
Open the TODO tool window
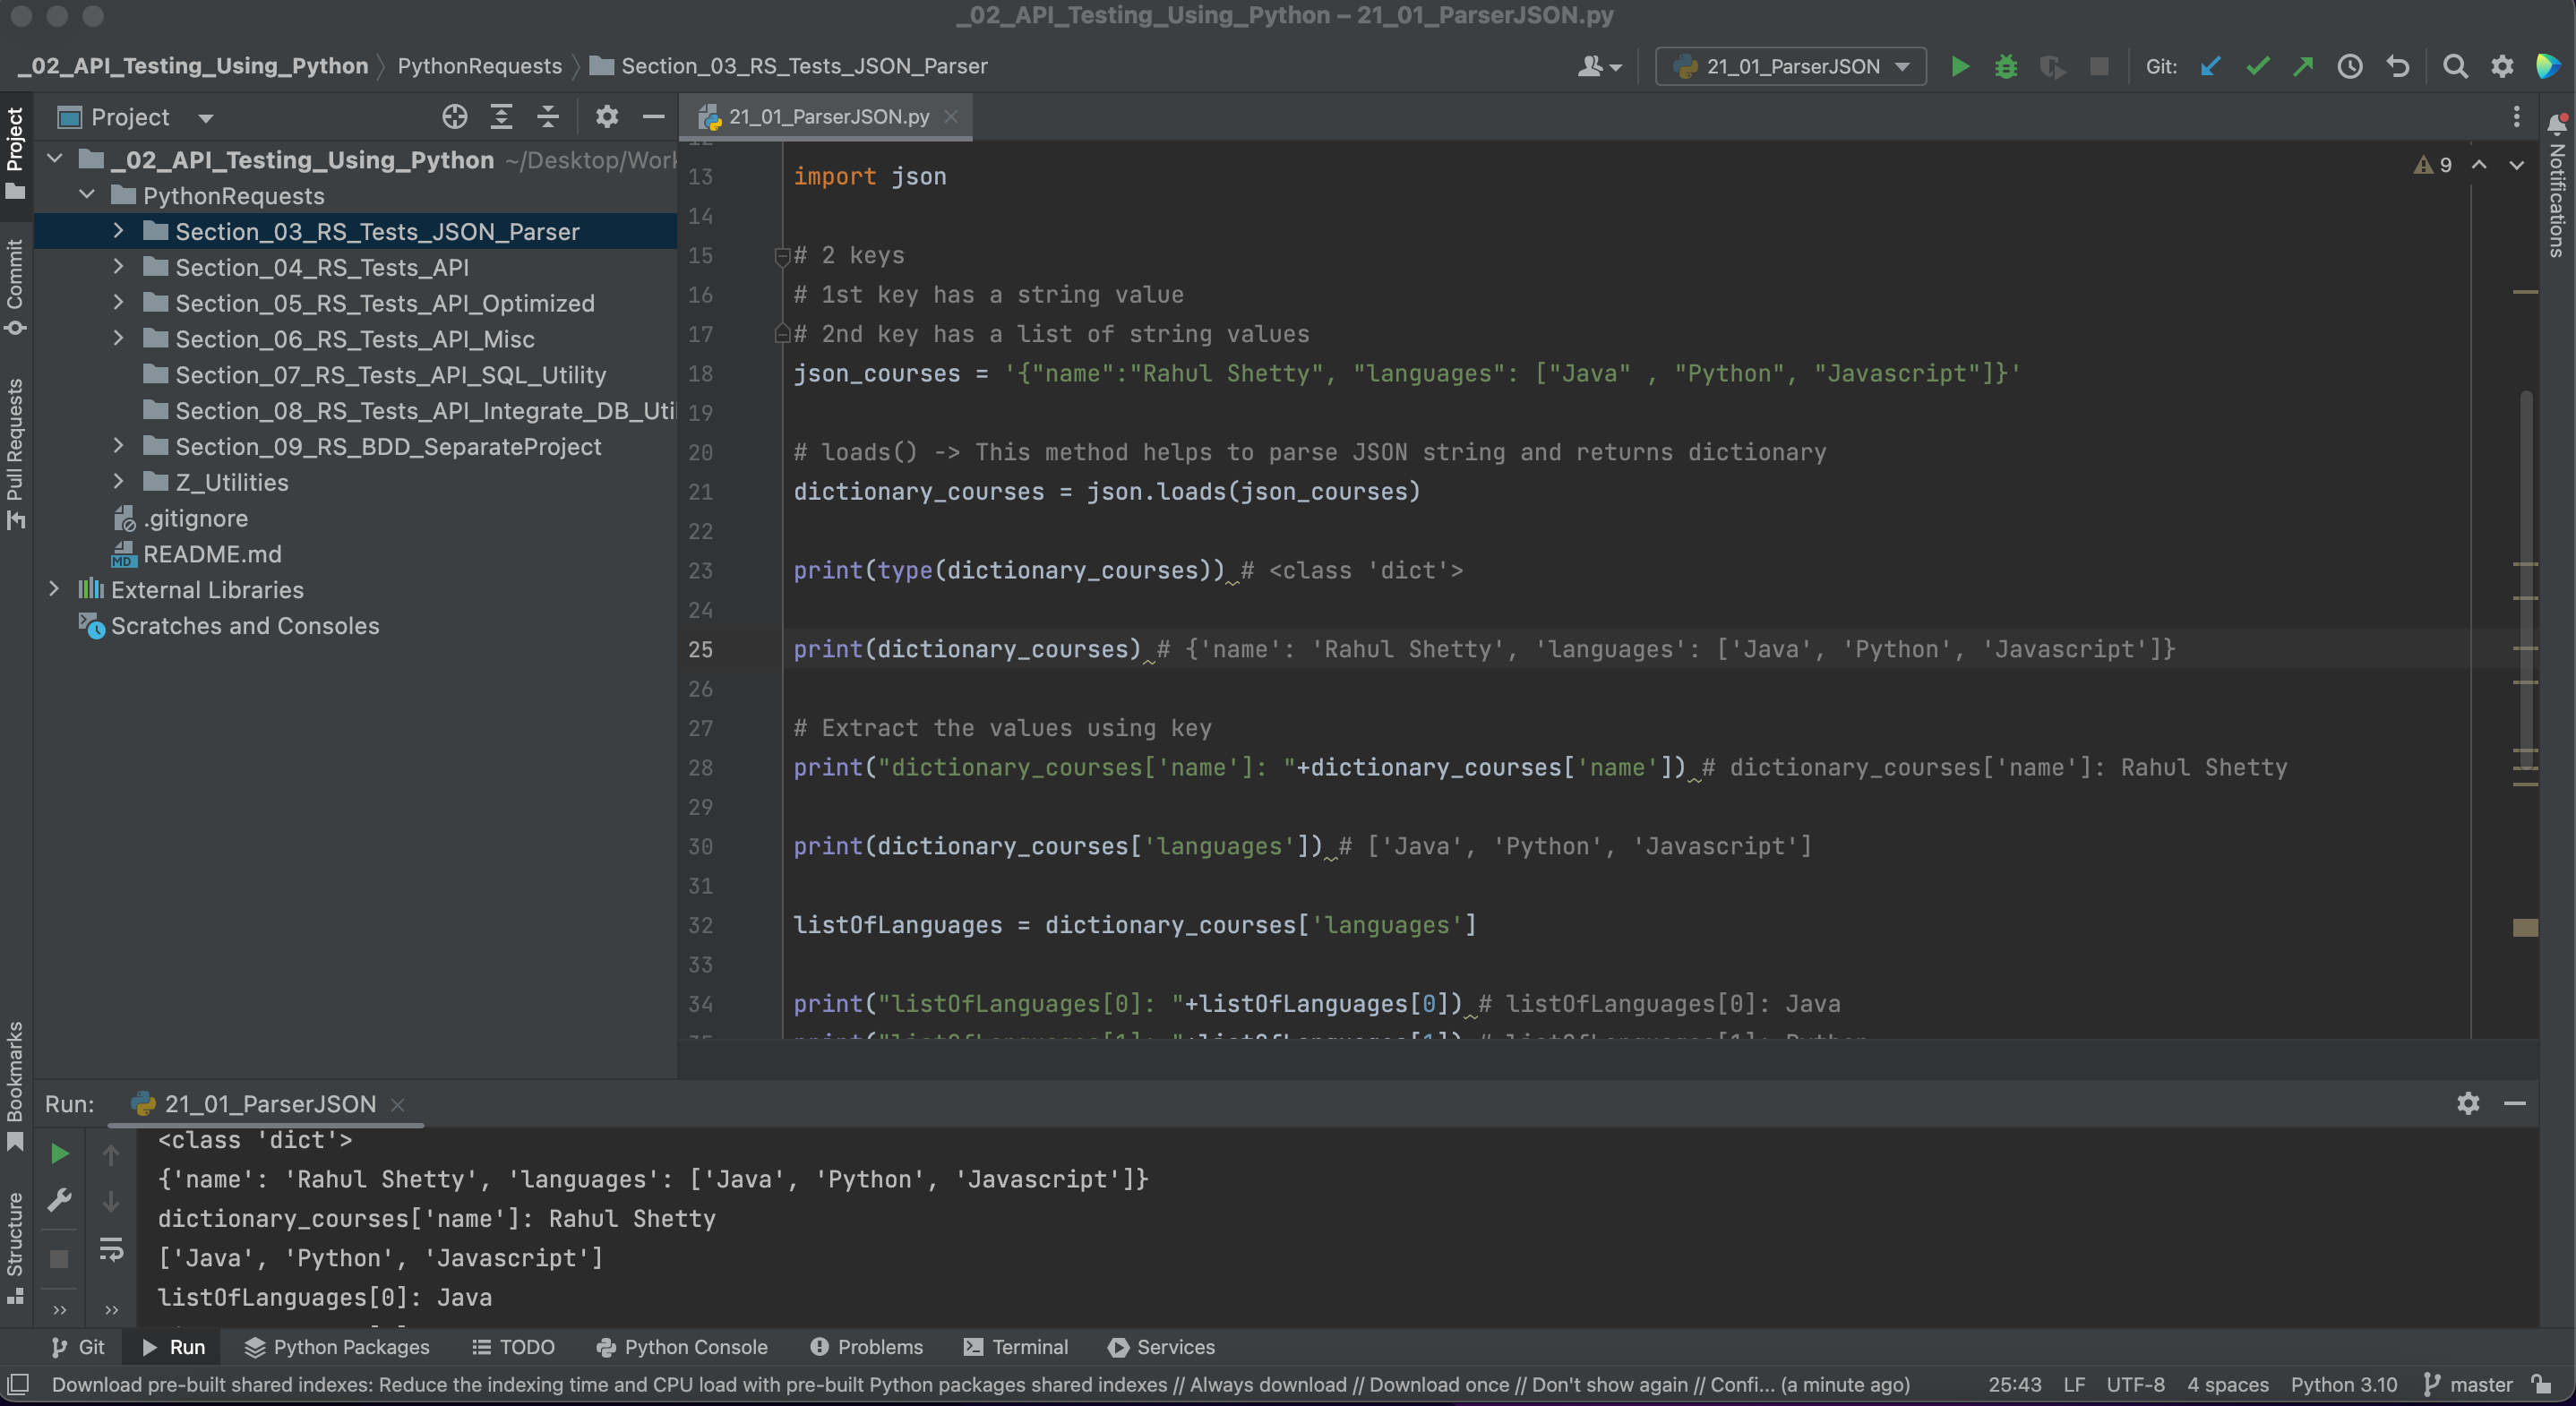point(513,1347)
